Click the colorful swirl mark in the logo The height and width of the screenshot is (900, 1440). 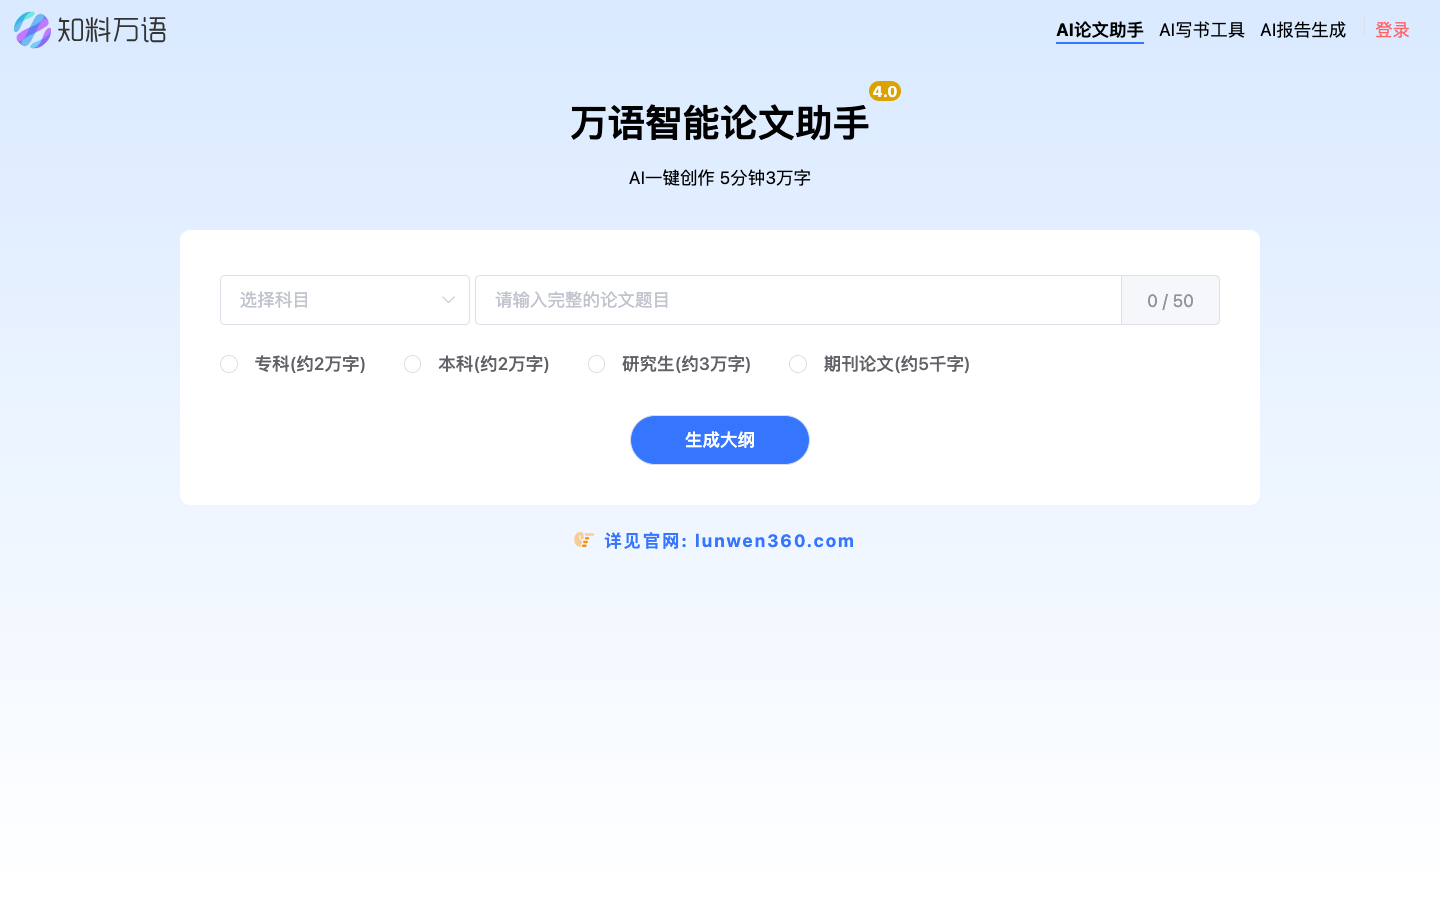(x=32, y=30)
